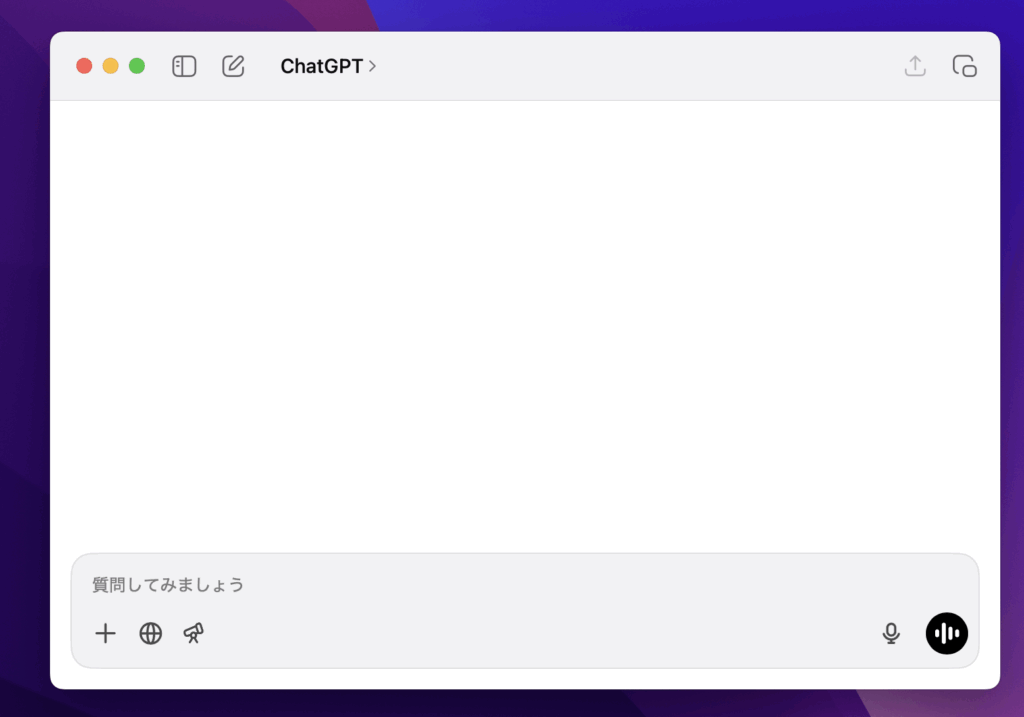Minimize window with yellow button
1024x717 pixels.
click(110, 66)
